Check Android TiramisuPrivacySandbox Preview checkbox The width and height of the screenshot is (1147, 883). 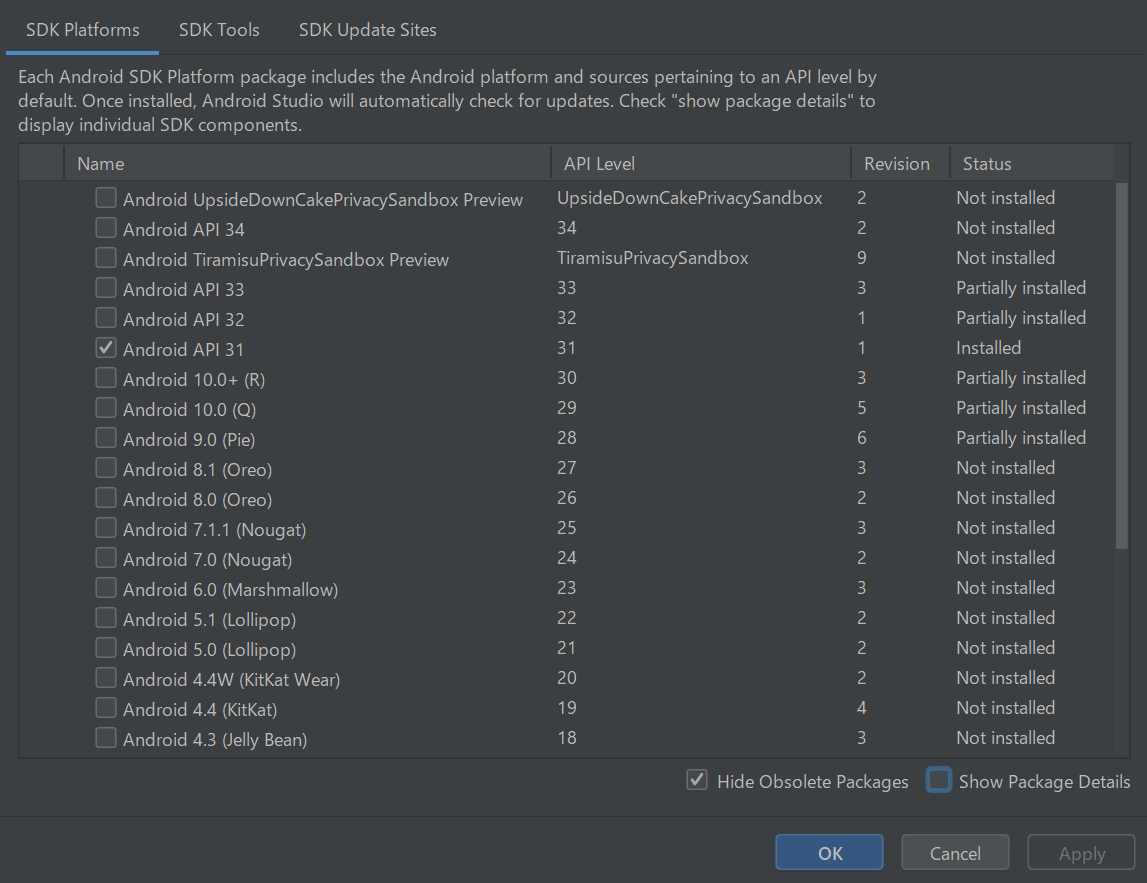106,258
